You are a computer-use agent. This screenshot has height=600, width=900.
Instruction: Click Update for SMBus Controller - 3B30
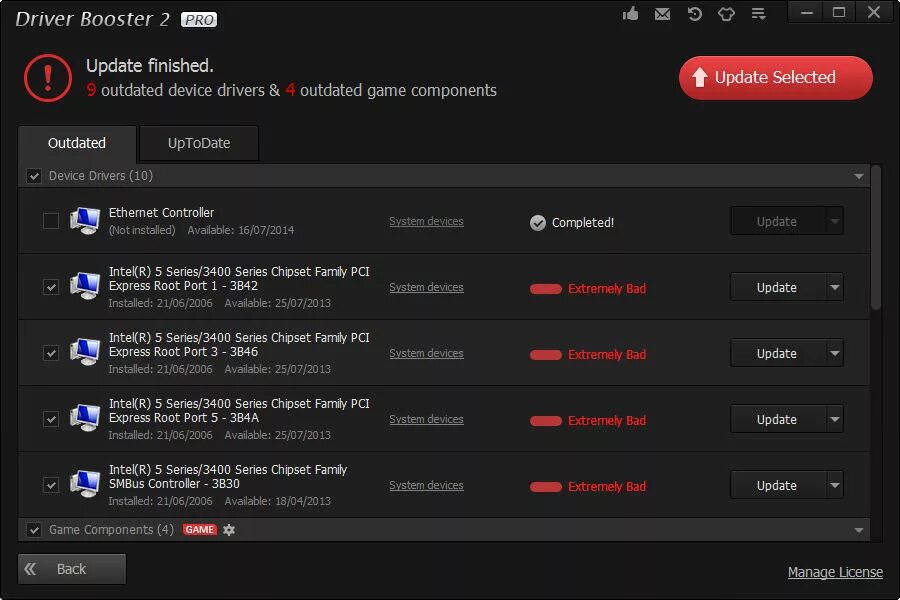777,485
